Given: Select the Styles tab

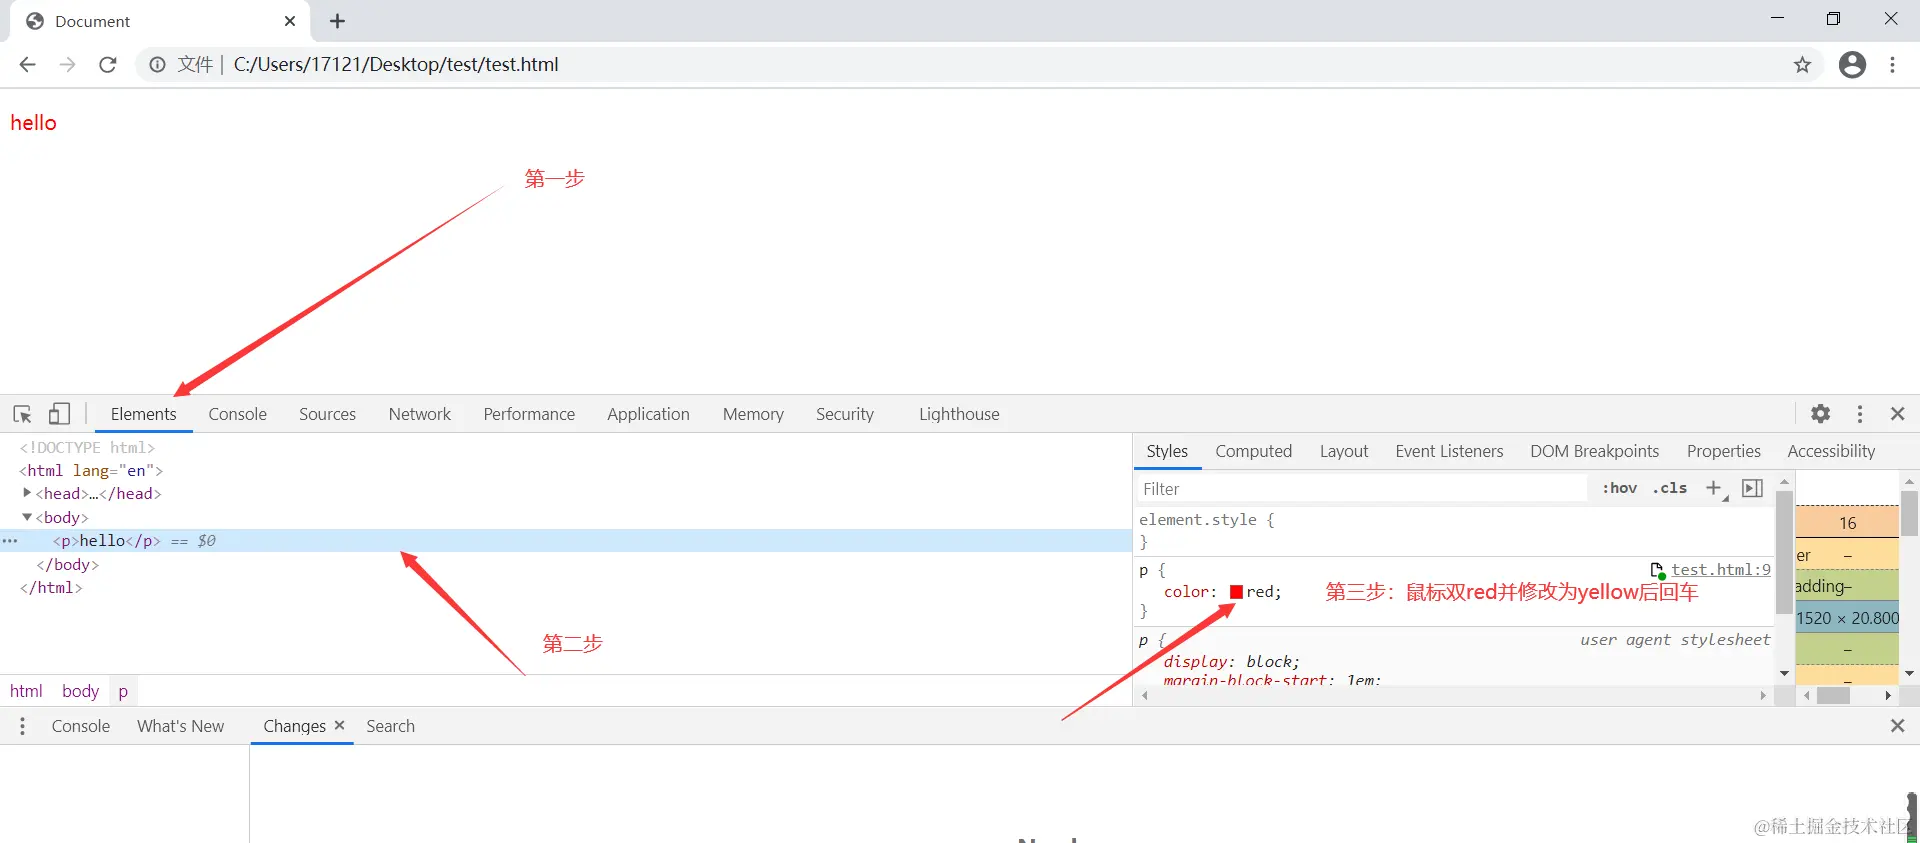Looking at the screenshot, I should pyautogui.click(x=1167, y=451).
